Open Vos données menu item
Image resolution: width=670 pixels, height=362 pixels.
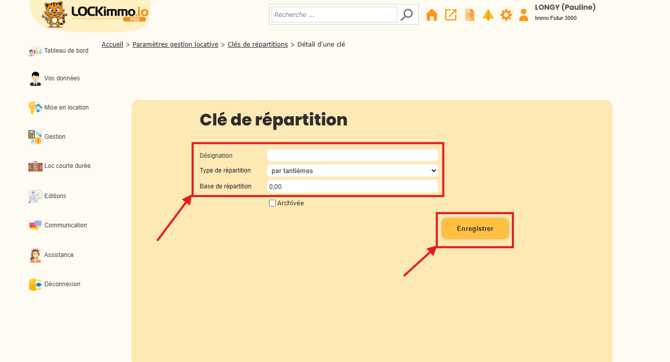[62, 78]
